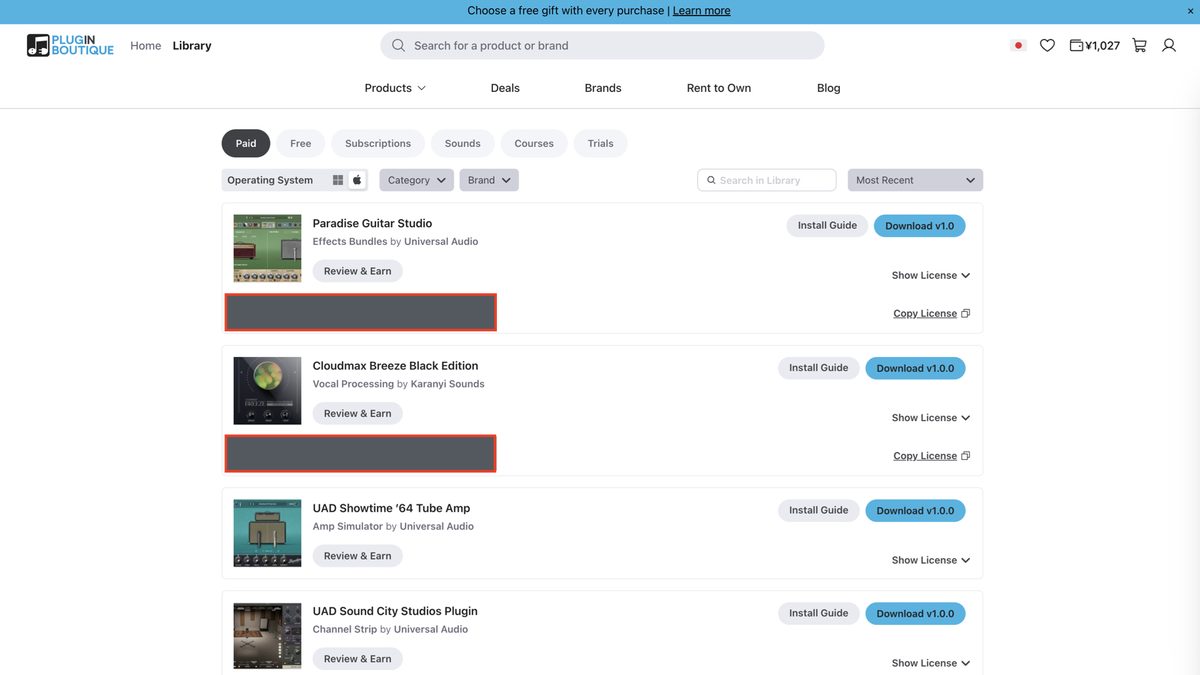Select the Free filter pill
This screenshot has width=1200, height=675.
point(301,143)
